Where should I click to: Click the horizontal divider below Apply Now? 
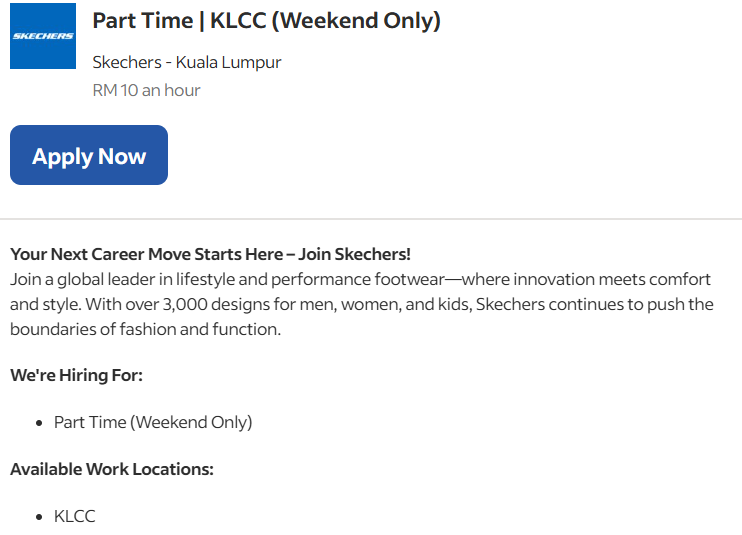coord(371,218)
